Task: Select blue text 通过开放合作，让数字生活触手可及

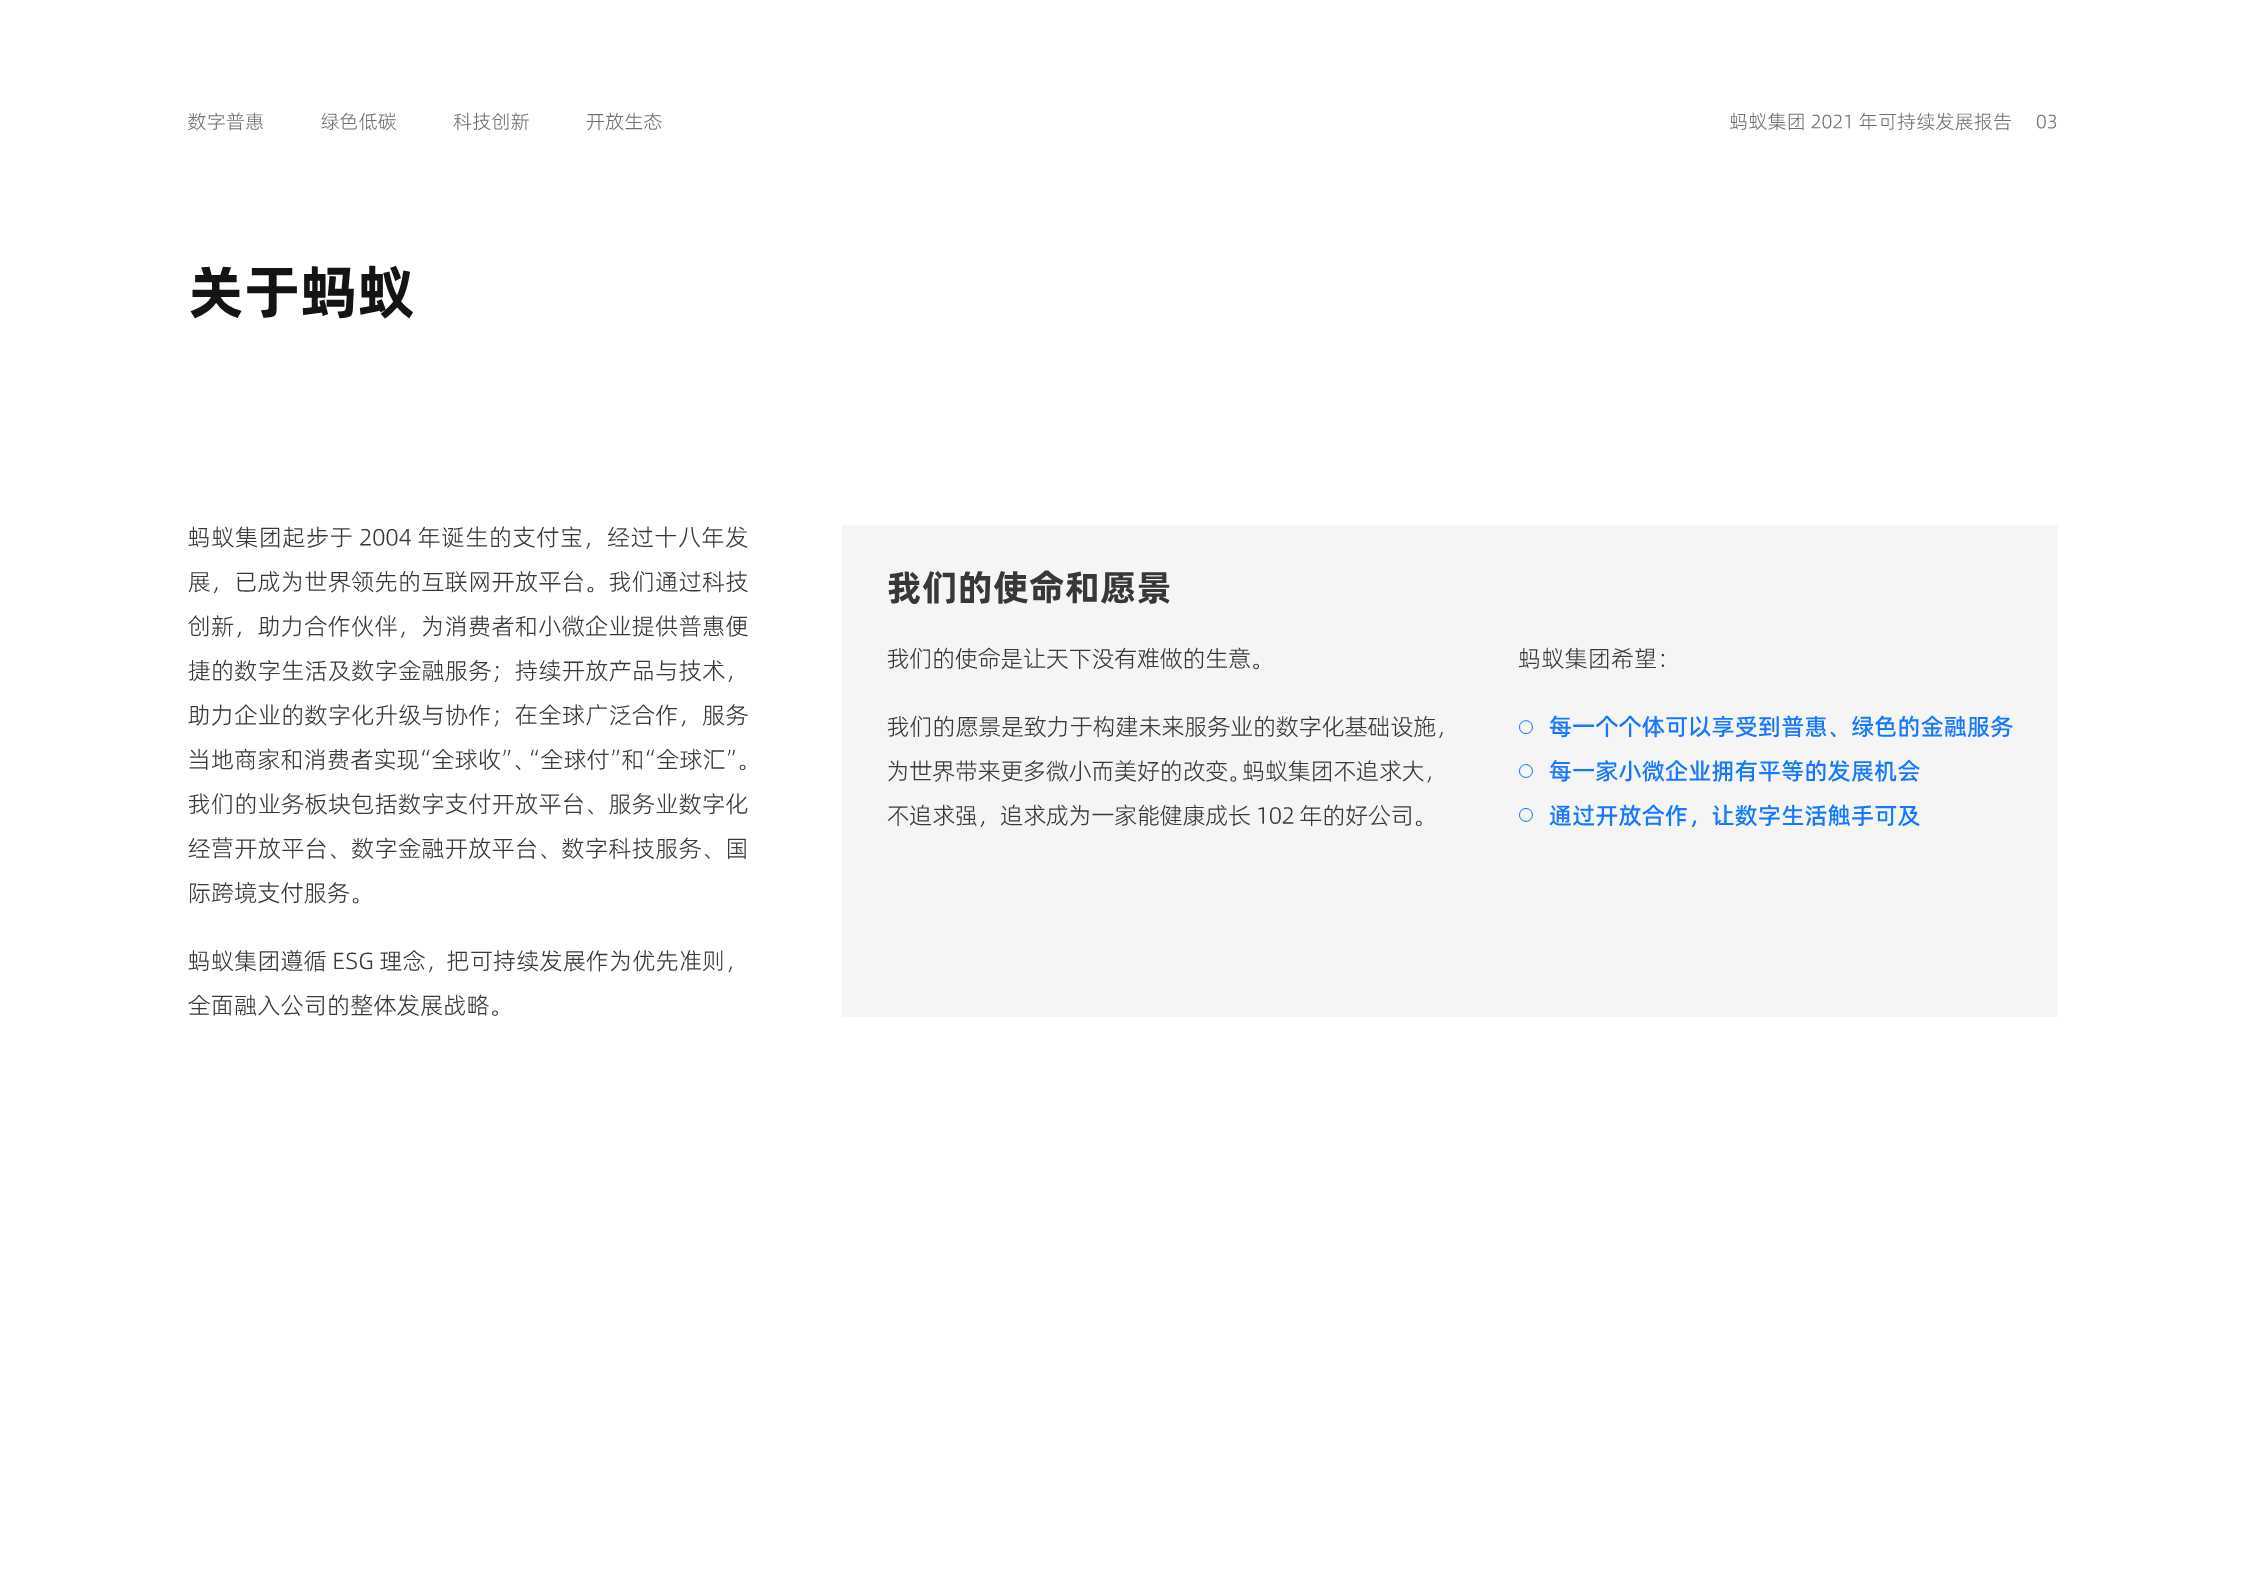Action: coord(1734,815)
